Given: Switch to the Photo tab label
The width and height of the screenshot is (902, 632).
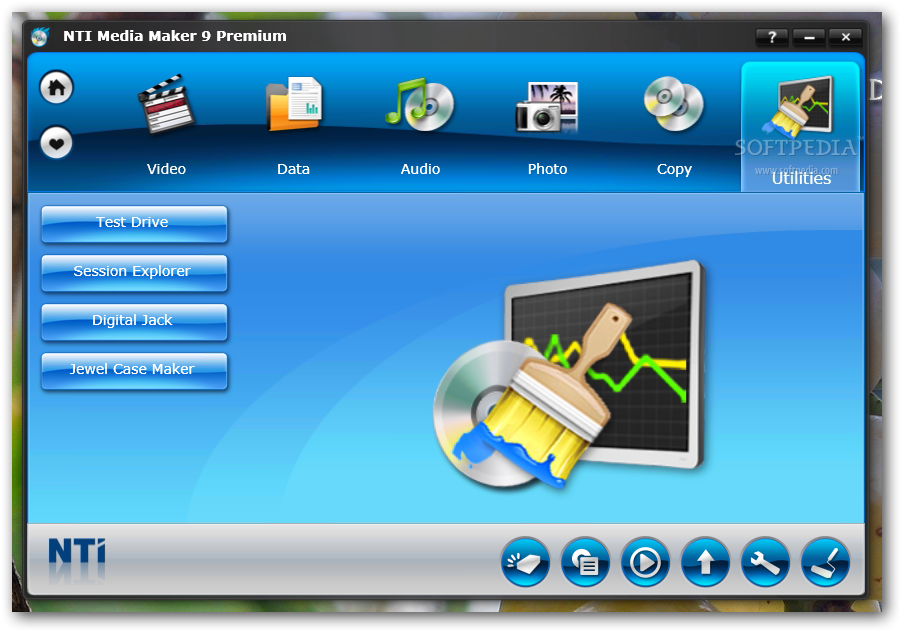Looking at the screenshot, I should (x=548, y=169).
